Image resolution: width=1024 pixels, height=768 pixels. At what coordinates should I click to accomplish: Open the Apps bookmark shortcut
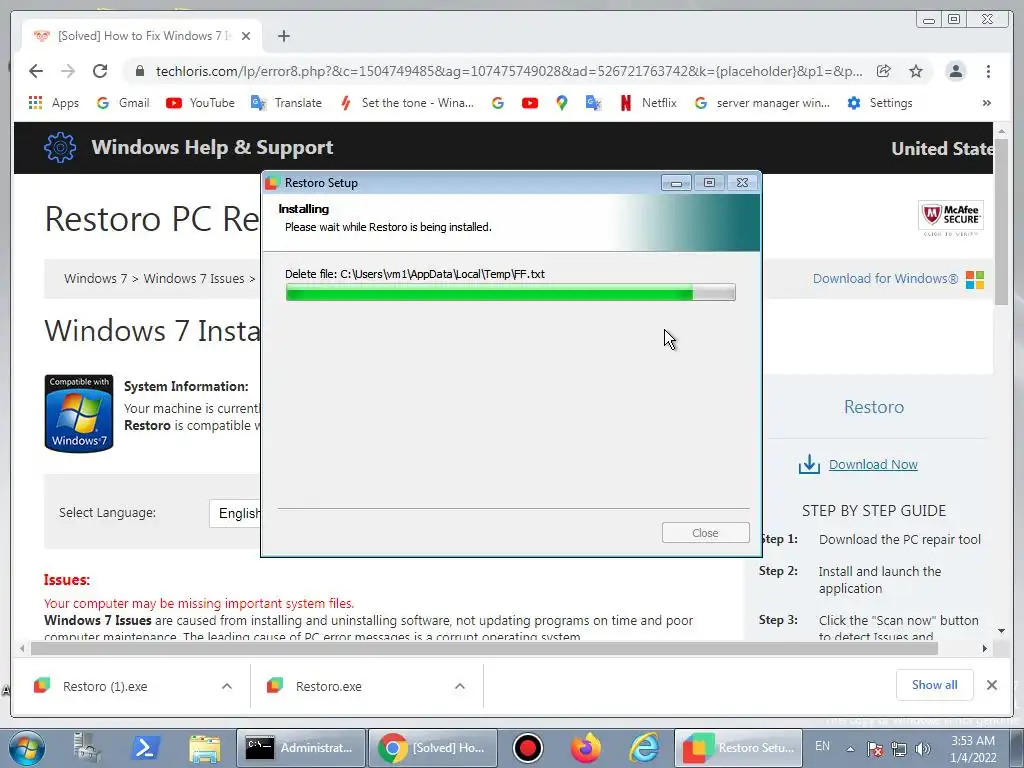click(54, 103)
